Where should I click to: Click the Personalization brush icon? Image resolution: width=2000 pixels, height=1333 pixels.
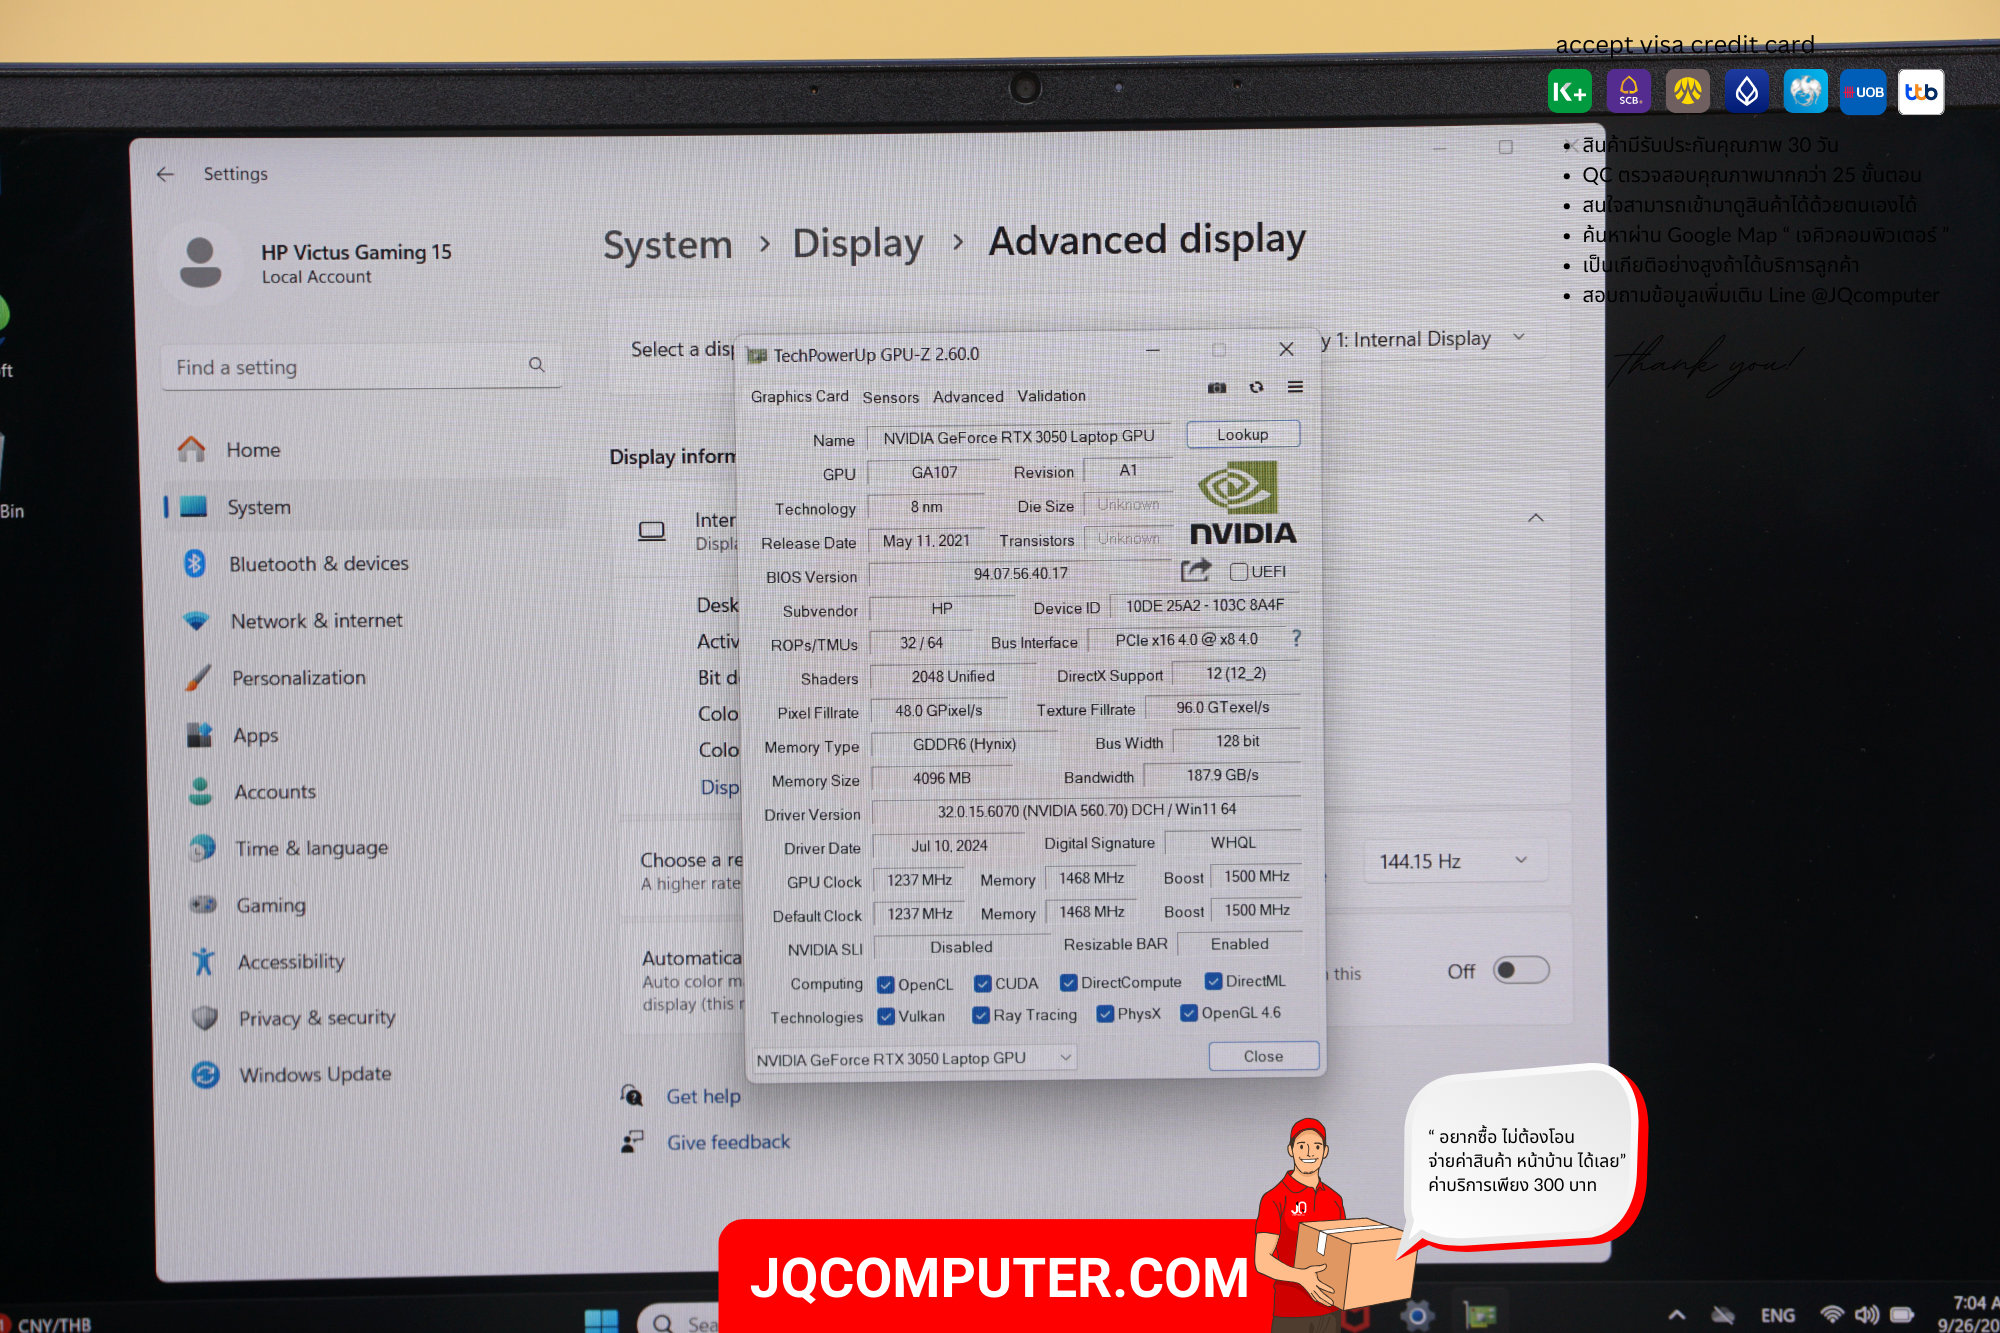tap(198, 677)
